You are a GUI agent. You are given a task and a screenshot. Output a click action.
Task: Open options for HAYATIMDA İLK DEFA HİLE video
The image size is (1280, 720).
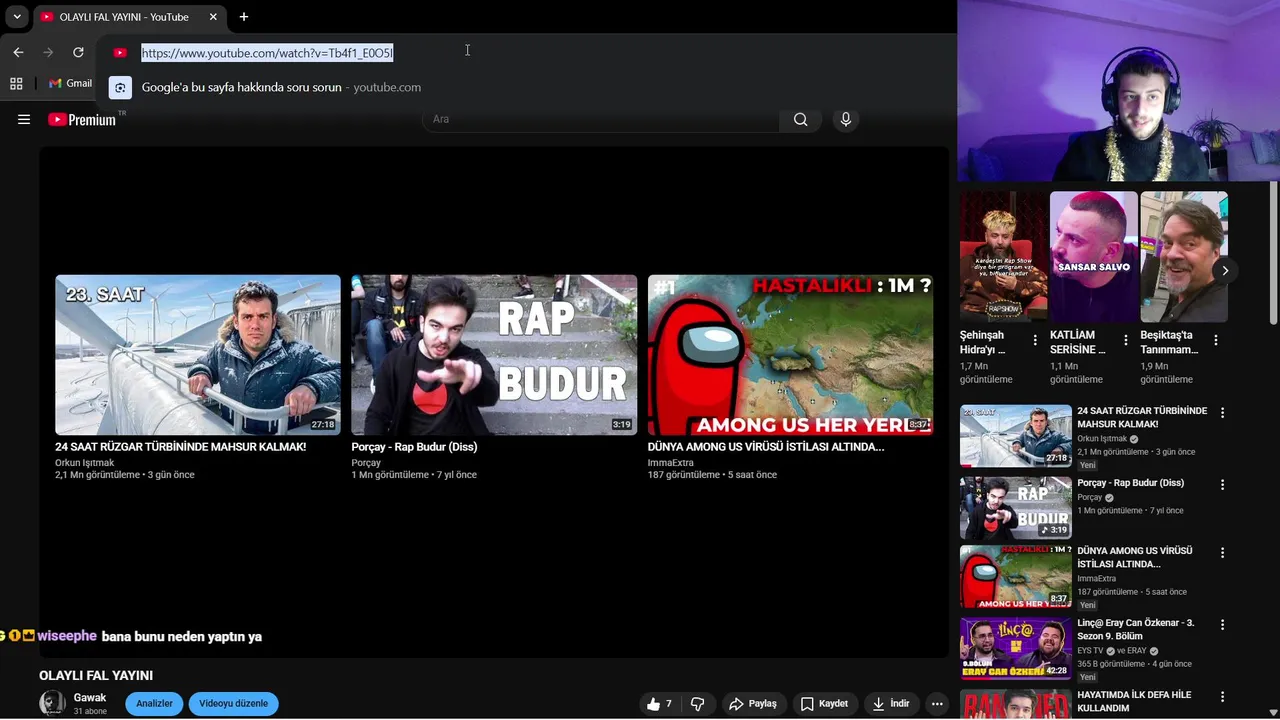point(1222,697)
